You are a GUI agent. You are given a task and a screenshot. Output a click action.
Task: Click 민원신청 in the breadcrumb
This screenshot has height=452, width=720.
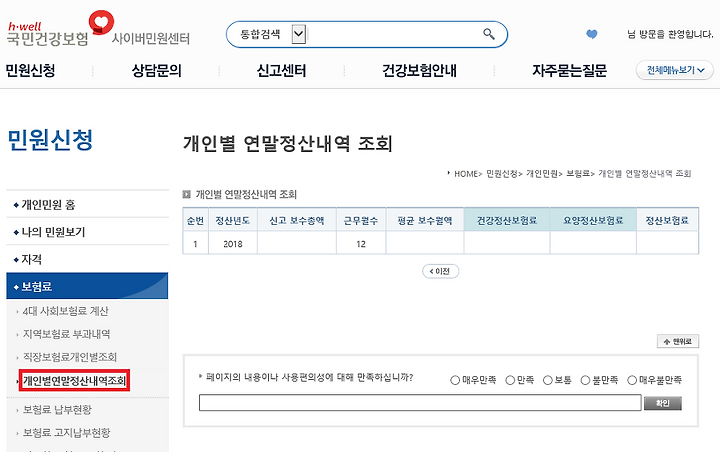tap(501, 174)
